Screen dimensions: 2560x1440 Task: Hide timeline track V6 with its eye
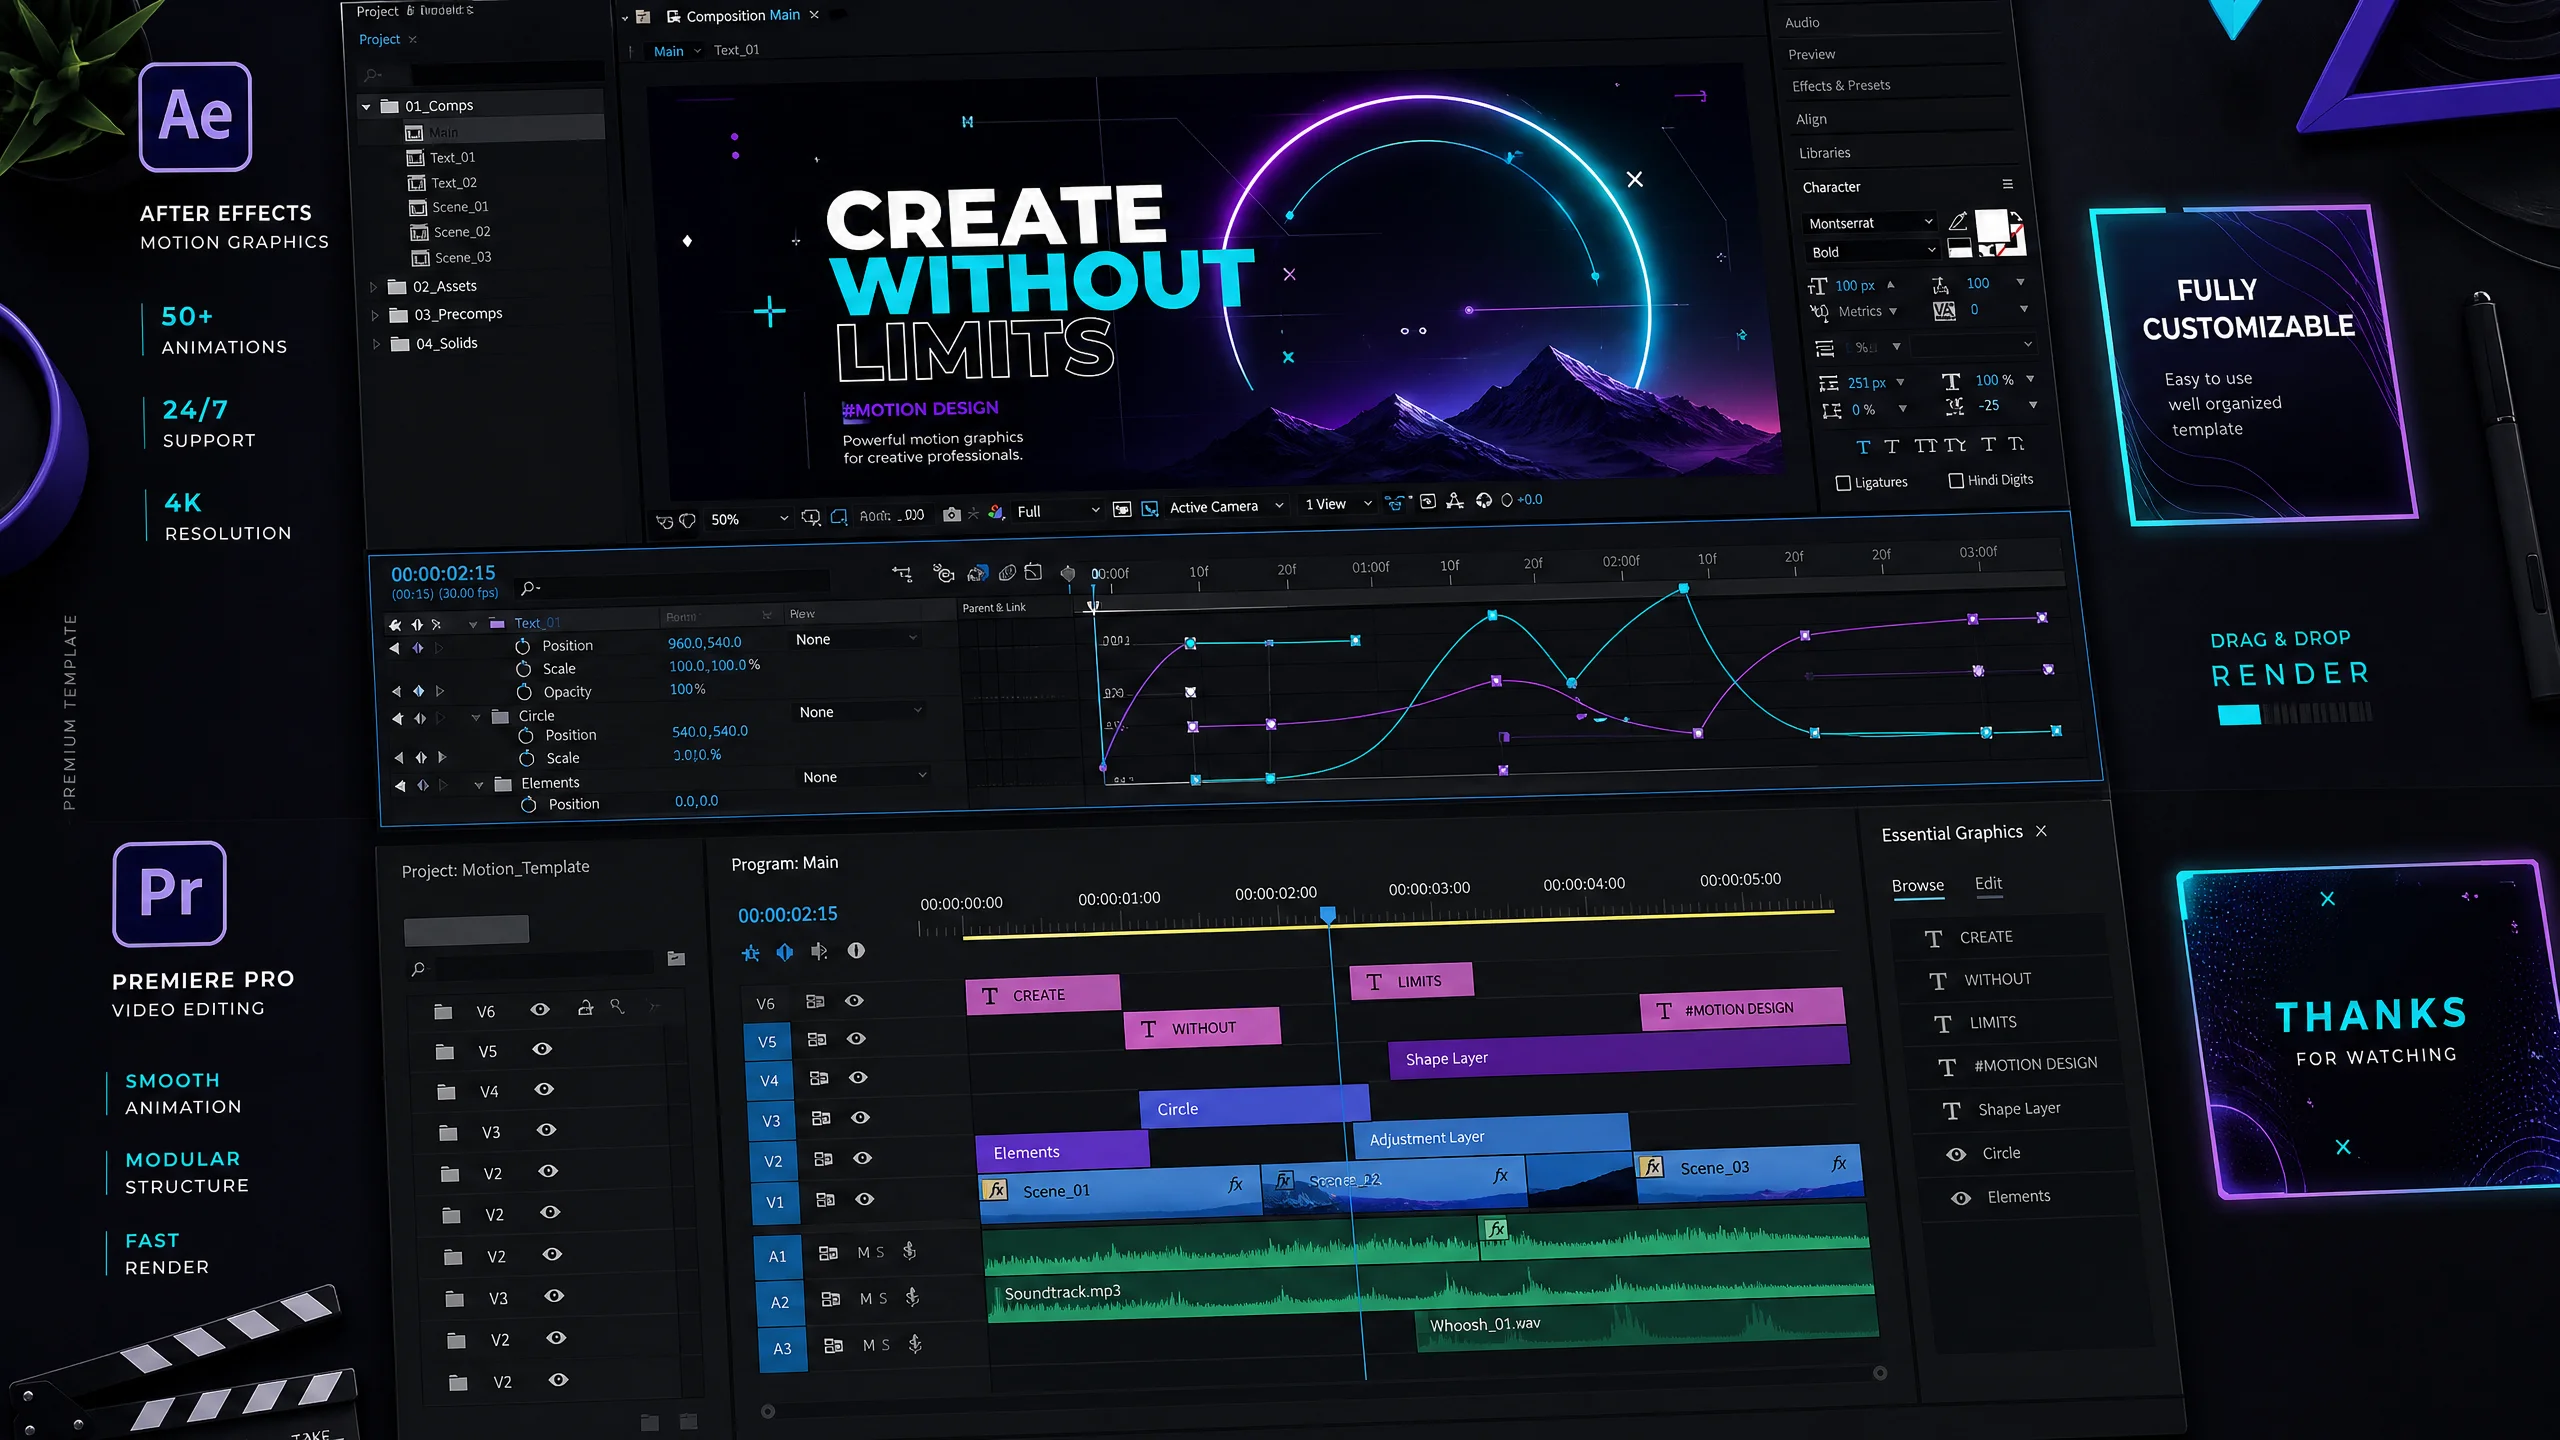[x=854, y=1001]
